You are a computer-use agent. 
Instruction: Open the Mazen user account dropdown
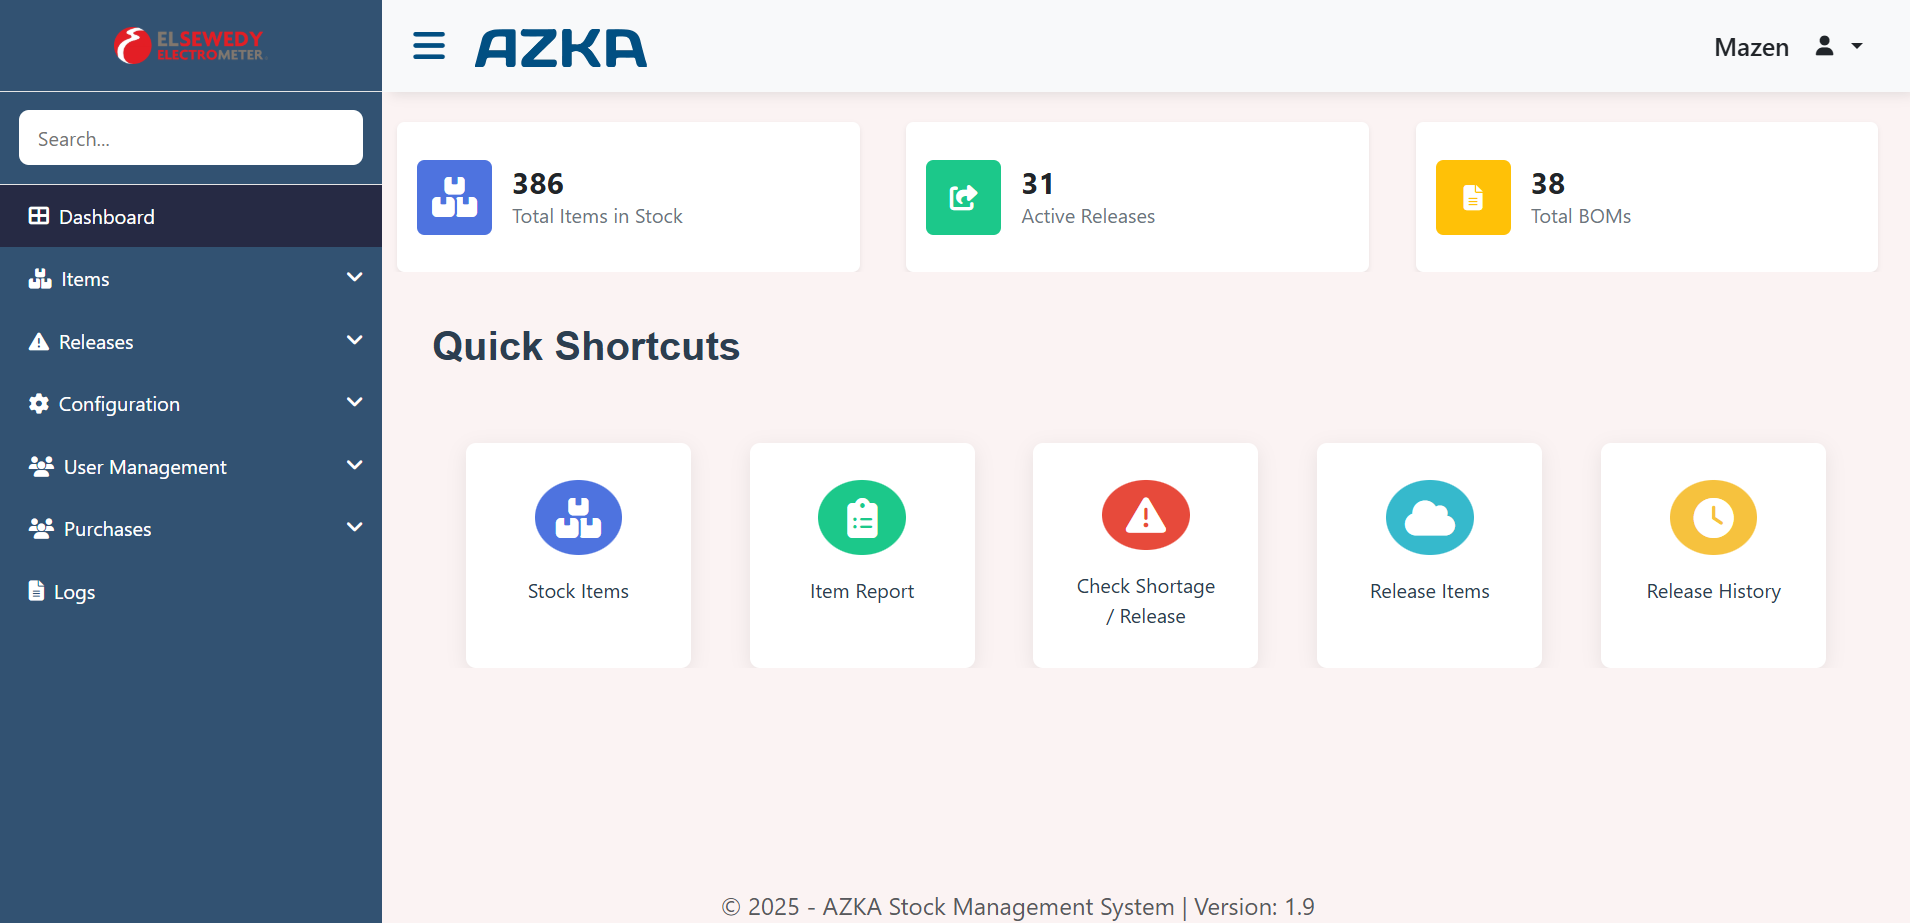click(x=1788, y=47)
